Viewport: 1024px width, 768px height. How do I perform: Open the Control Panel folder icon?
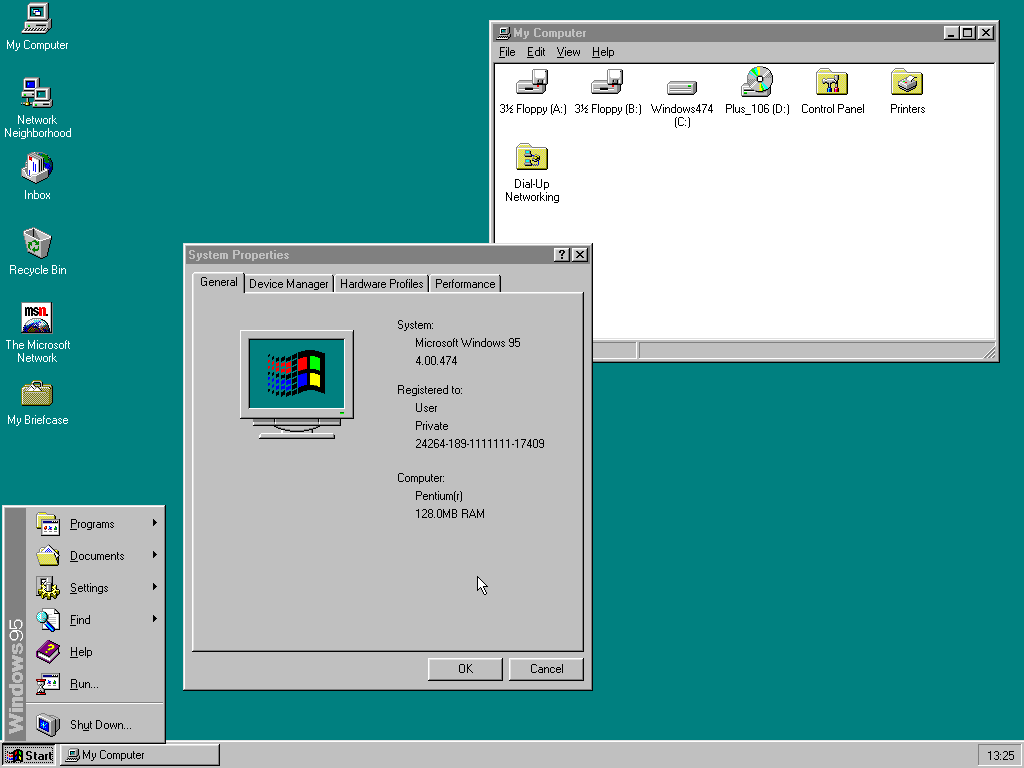tap(832, 84)
